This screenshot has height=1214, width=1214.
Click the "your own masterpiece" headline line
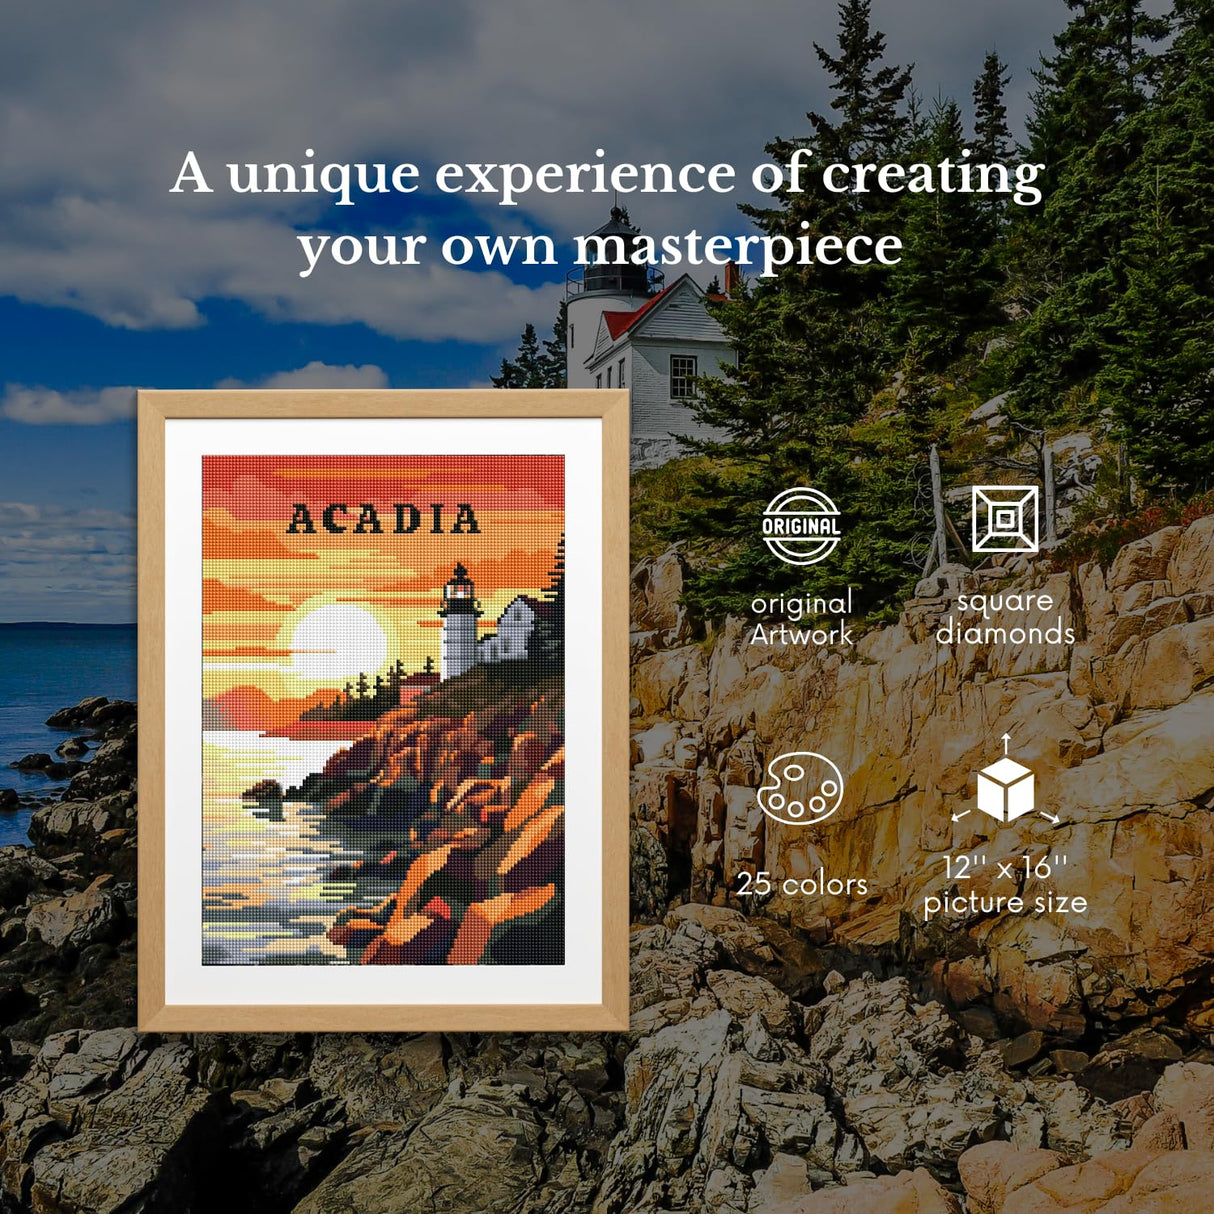point(600,246)
